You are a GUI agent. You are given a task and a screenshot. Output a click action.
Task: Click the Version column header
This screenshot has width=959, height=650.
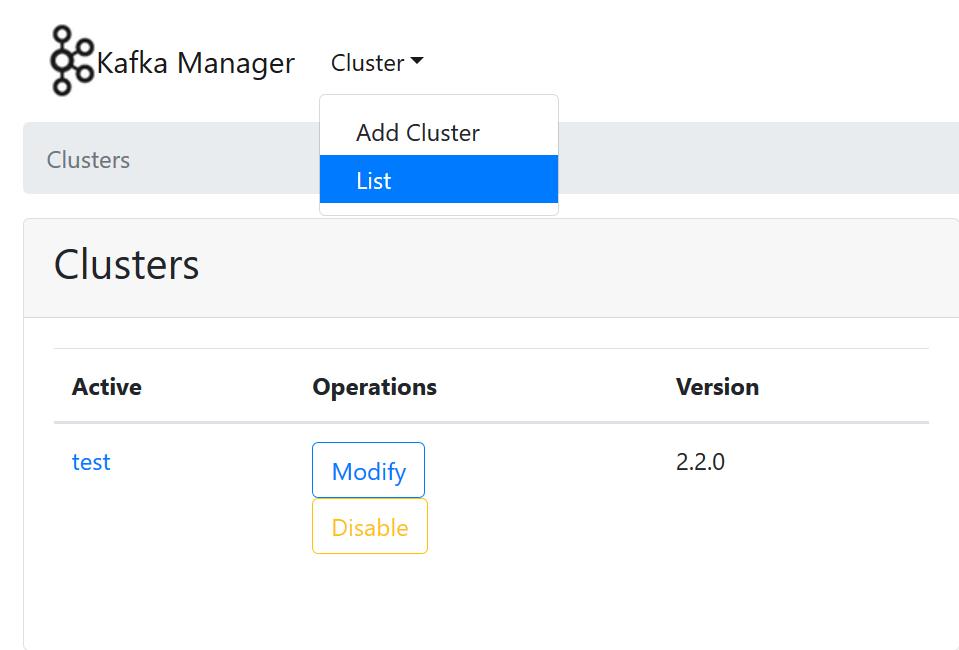coord(717,387)
